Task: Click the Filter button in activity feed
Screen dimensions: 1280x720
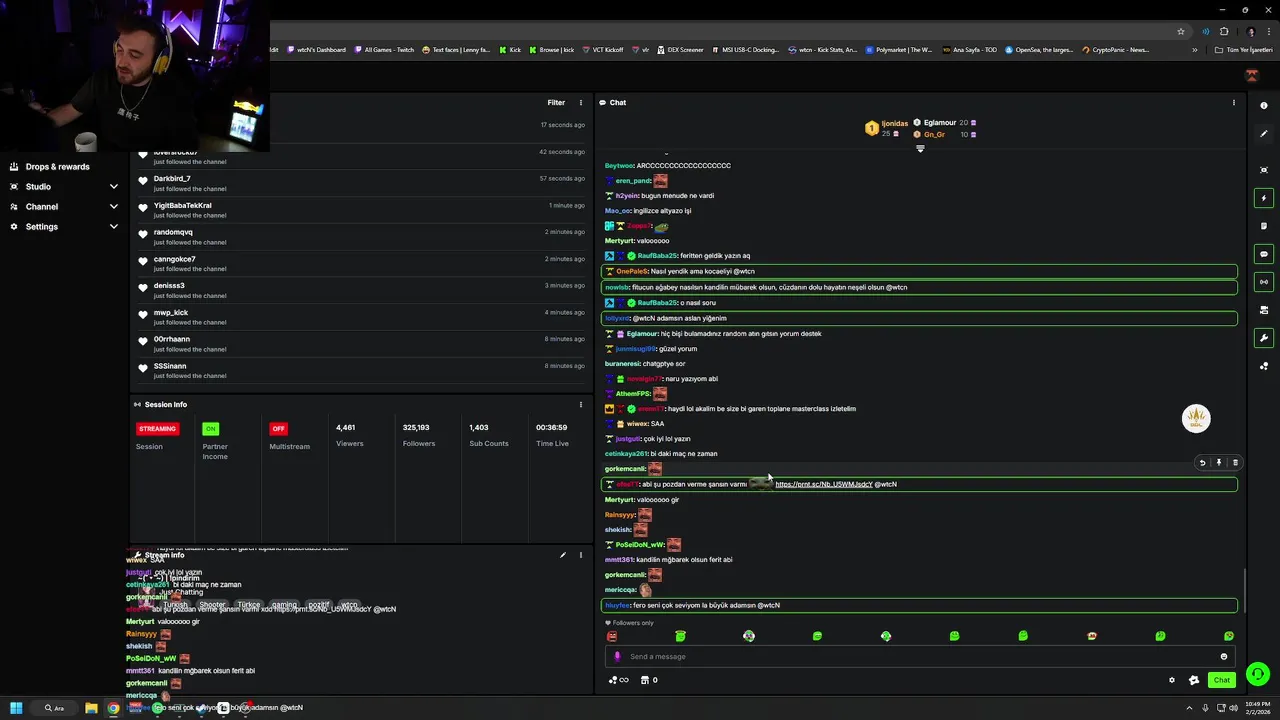Action: tap(556, 102)
